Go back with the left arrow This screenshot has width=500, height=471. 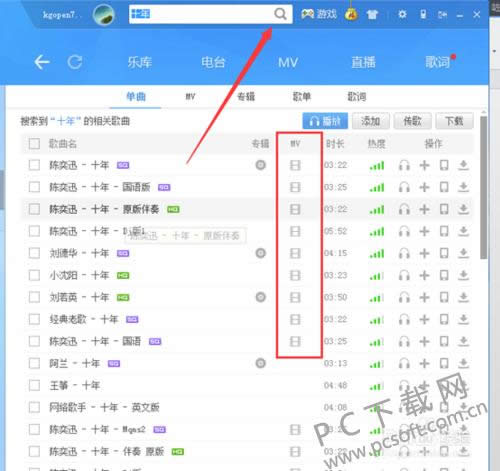click(42, 62)
